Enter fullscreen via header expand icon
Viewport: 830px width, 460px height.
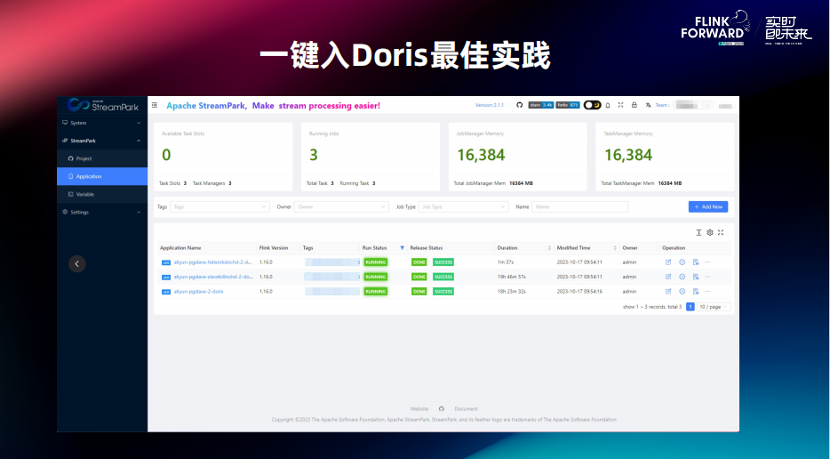pyautogui.click(x=620, y=105)
